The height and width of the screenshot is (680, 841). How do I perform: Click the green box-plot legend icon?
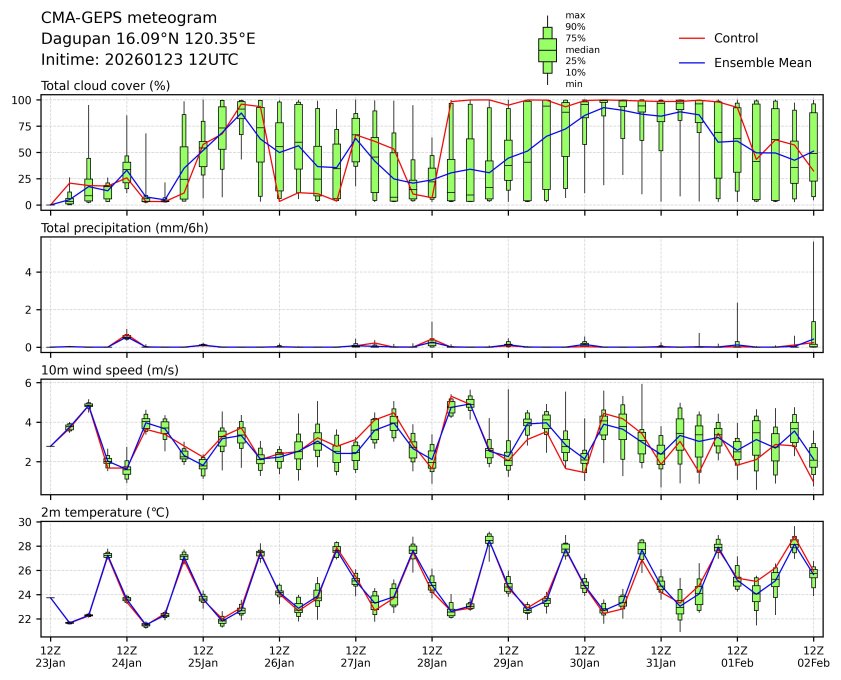[x=547, y=50]
